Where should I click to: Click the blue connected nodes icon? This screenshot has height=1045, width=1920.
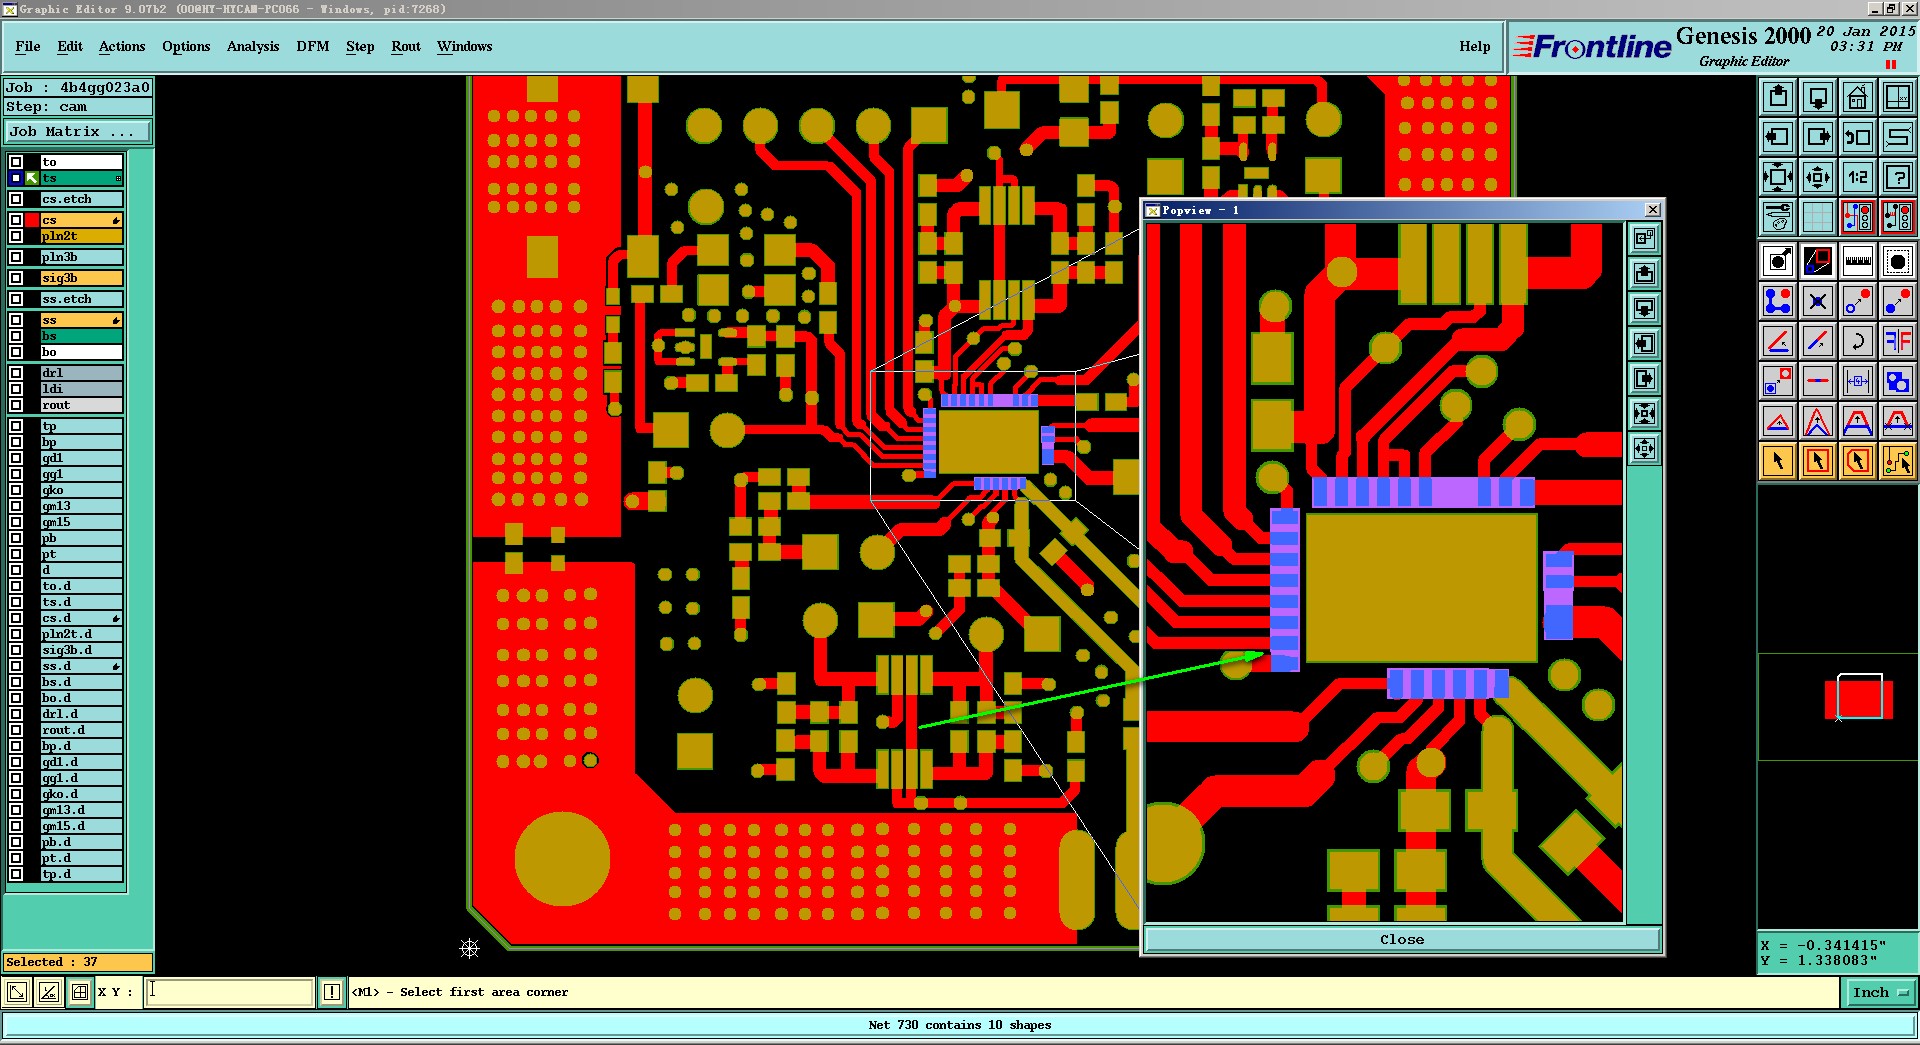tap(1778, 301)
